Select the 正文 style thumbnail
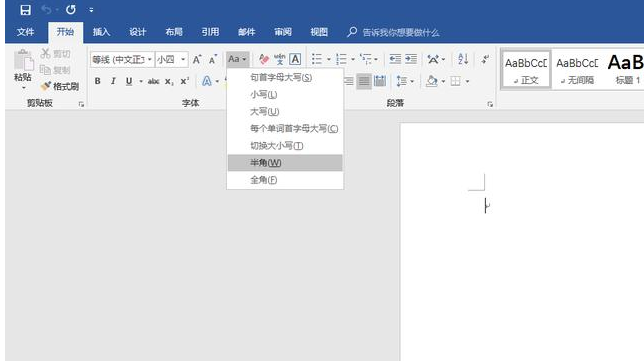Viewport: 644px width, 361px height. coord(526,69)
